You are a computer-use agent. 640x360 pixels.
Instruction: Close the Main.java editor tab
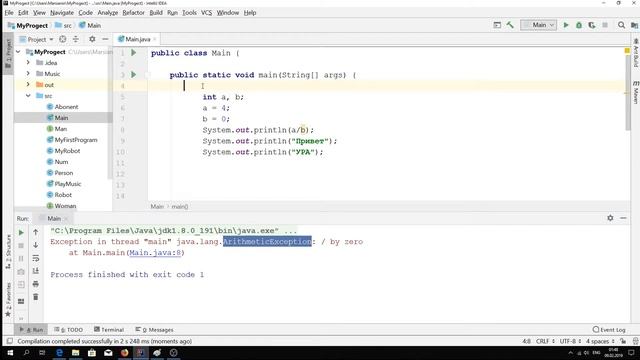pyautogui.click(x=155, y=39)
